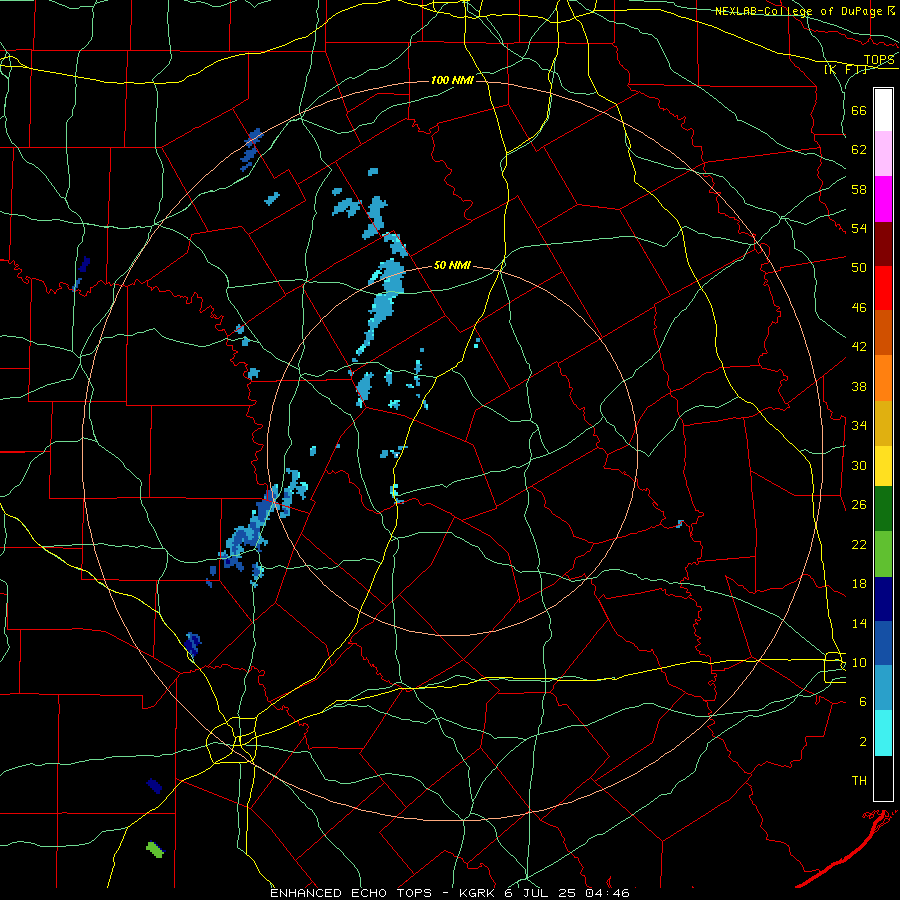Select the light green legend swatch
Screen dimensions: 900x900
[883, 554]
